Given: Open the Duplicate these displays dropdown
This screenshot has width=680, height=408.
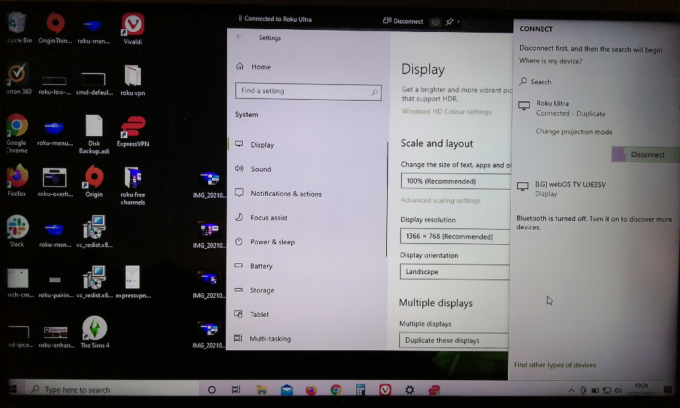Looking at the screenshot, I should coord(454,340).
